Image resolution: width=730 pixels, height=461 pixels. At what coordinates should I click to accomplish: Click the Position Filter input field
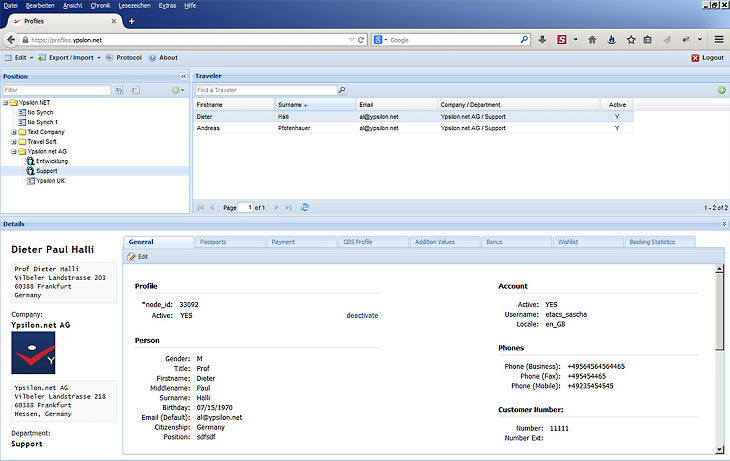click(57, 90)
